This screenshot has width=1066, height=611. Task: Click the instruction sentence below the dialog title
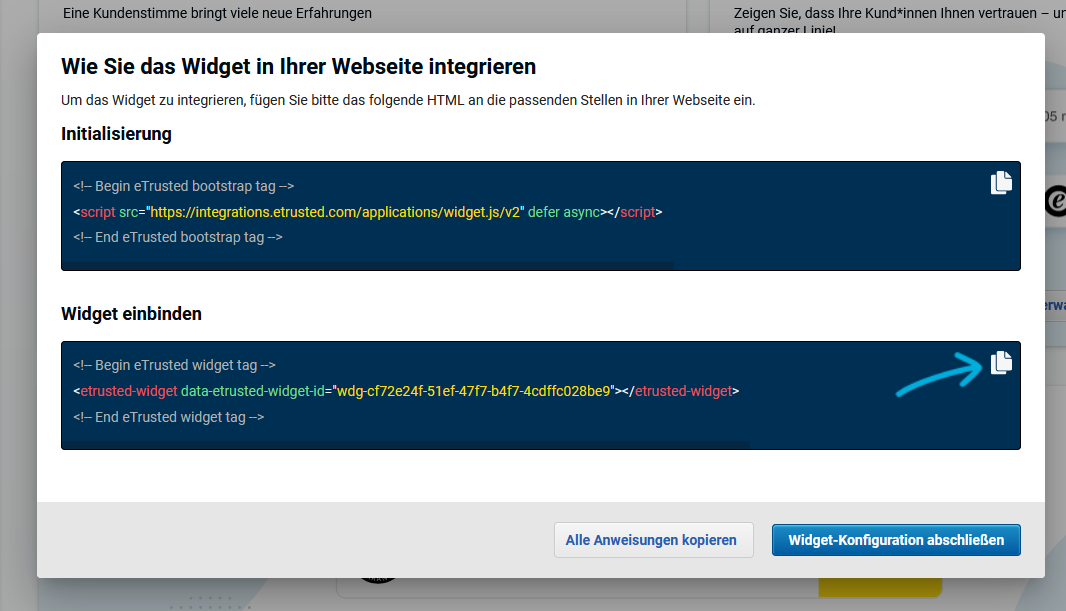[x=408, y=101]
